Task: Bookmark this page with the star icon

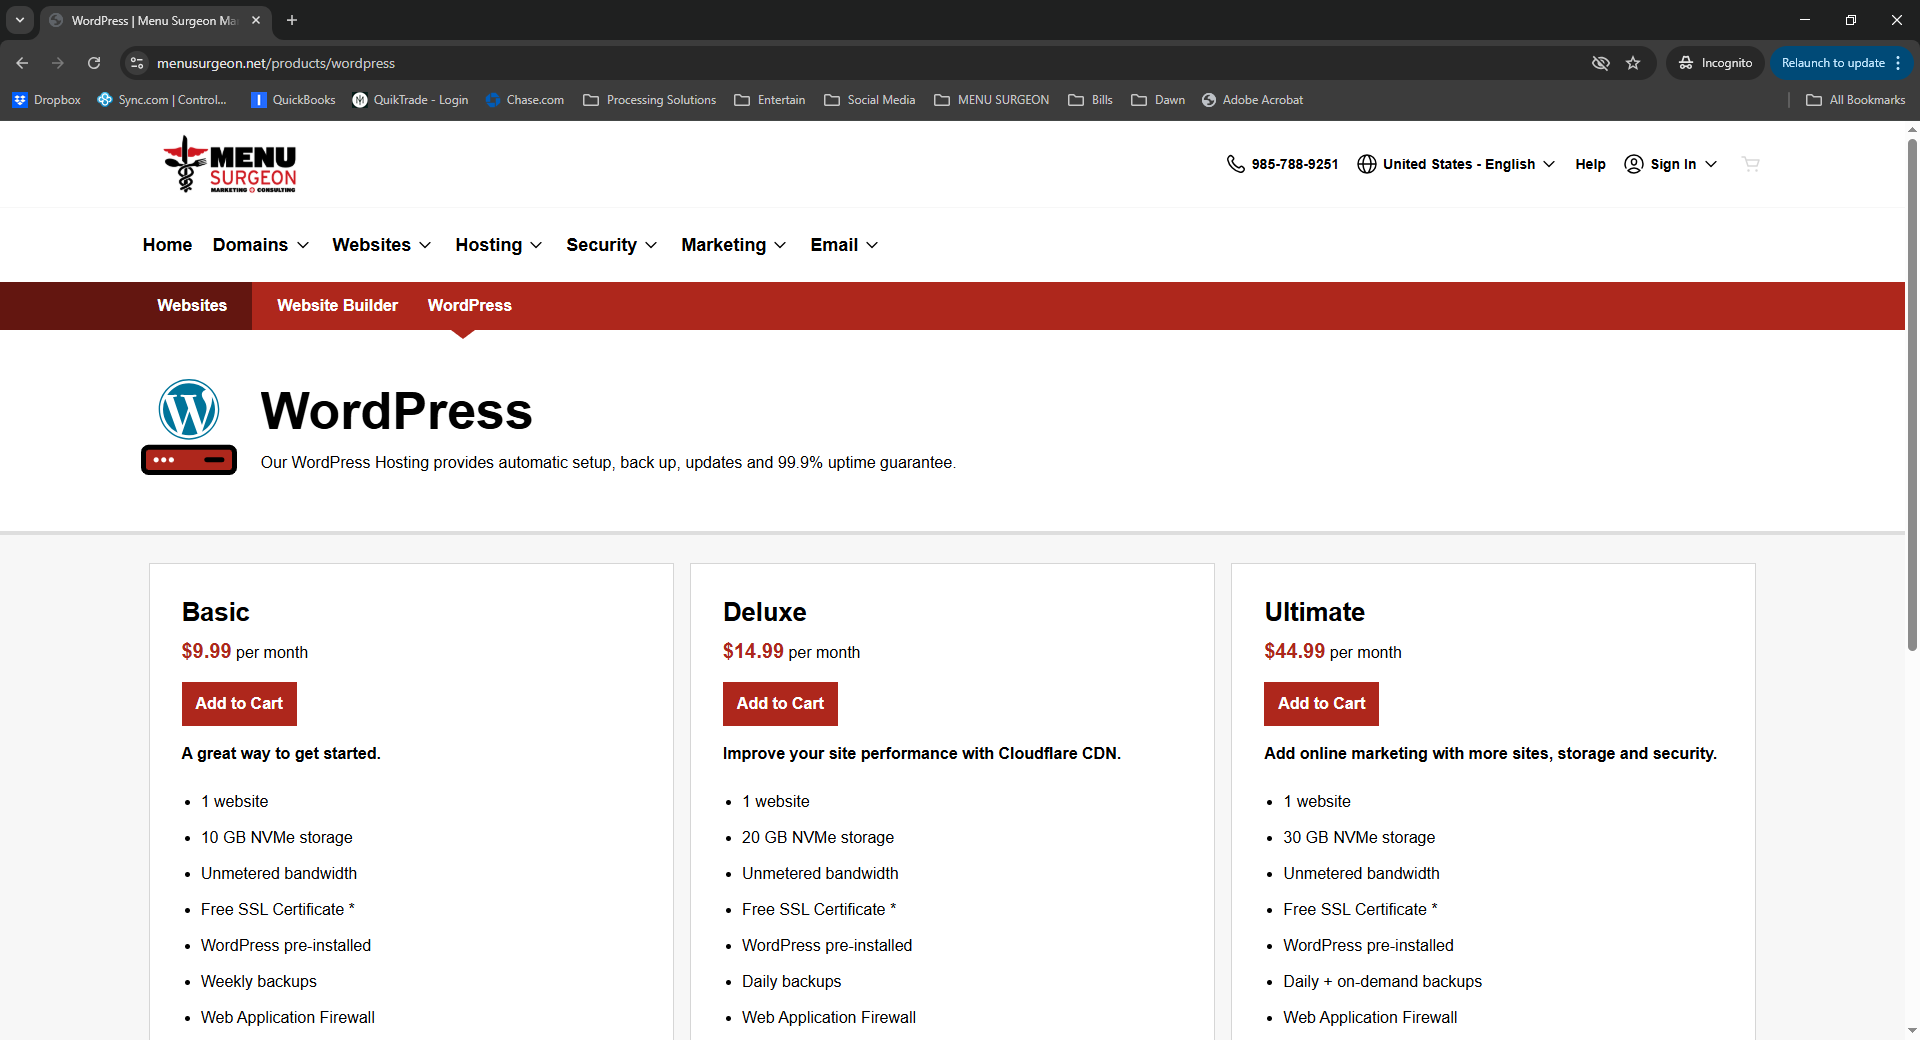Action: (1633, 63)
